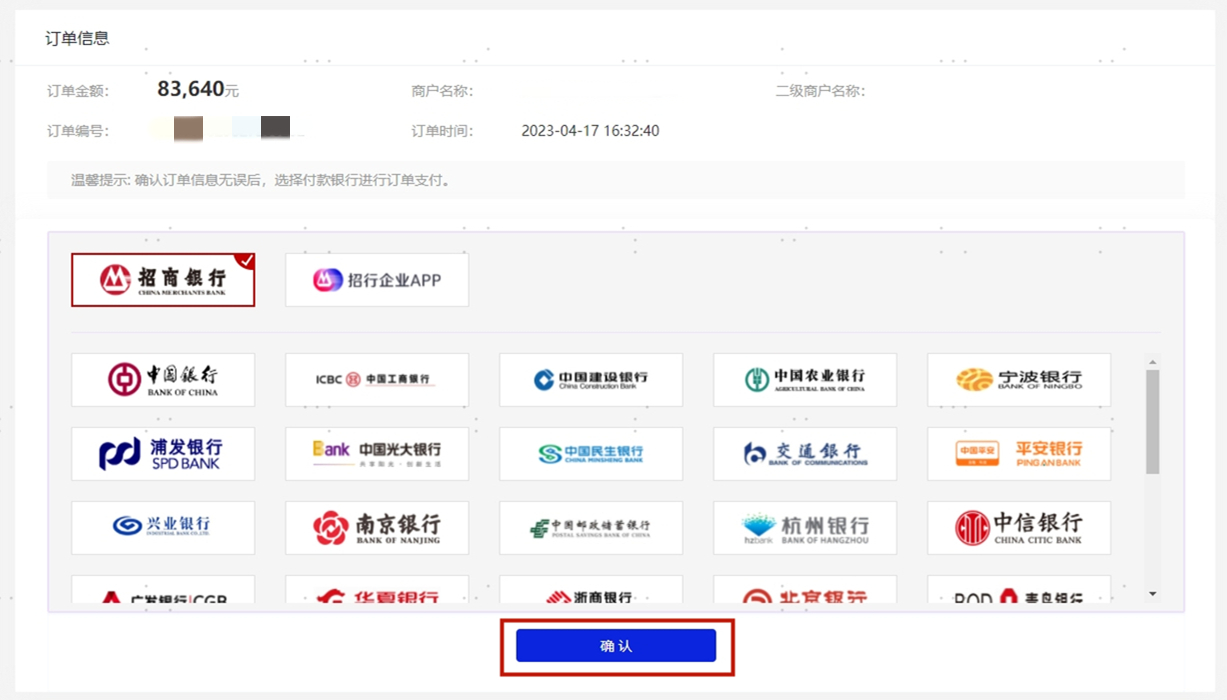Click the bank list scroll-up arrow

tap(1152, 362)
